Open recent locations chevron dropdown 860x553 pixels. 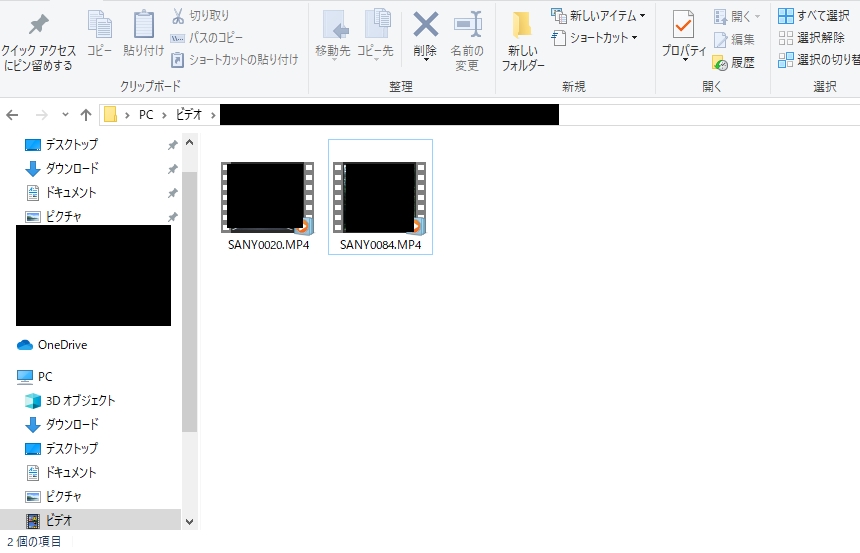pos(65,115)
